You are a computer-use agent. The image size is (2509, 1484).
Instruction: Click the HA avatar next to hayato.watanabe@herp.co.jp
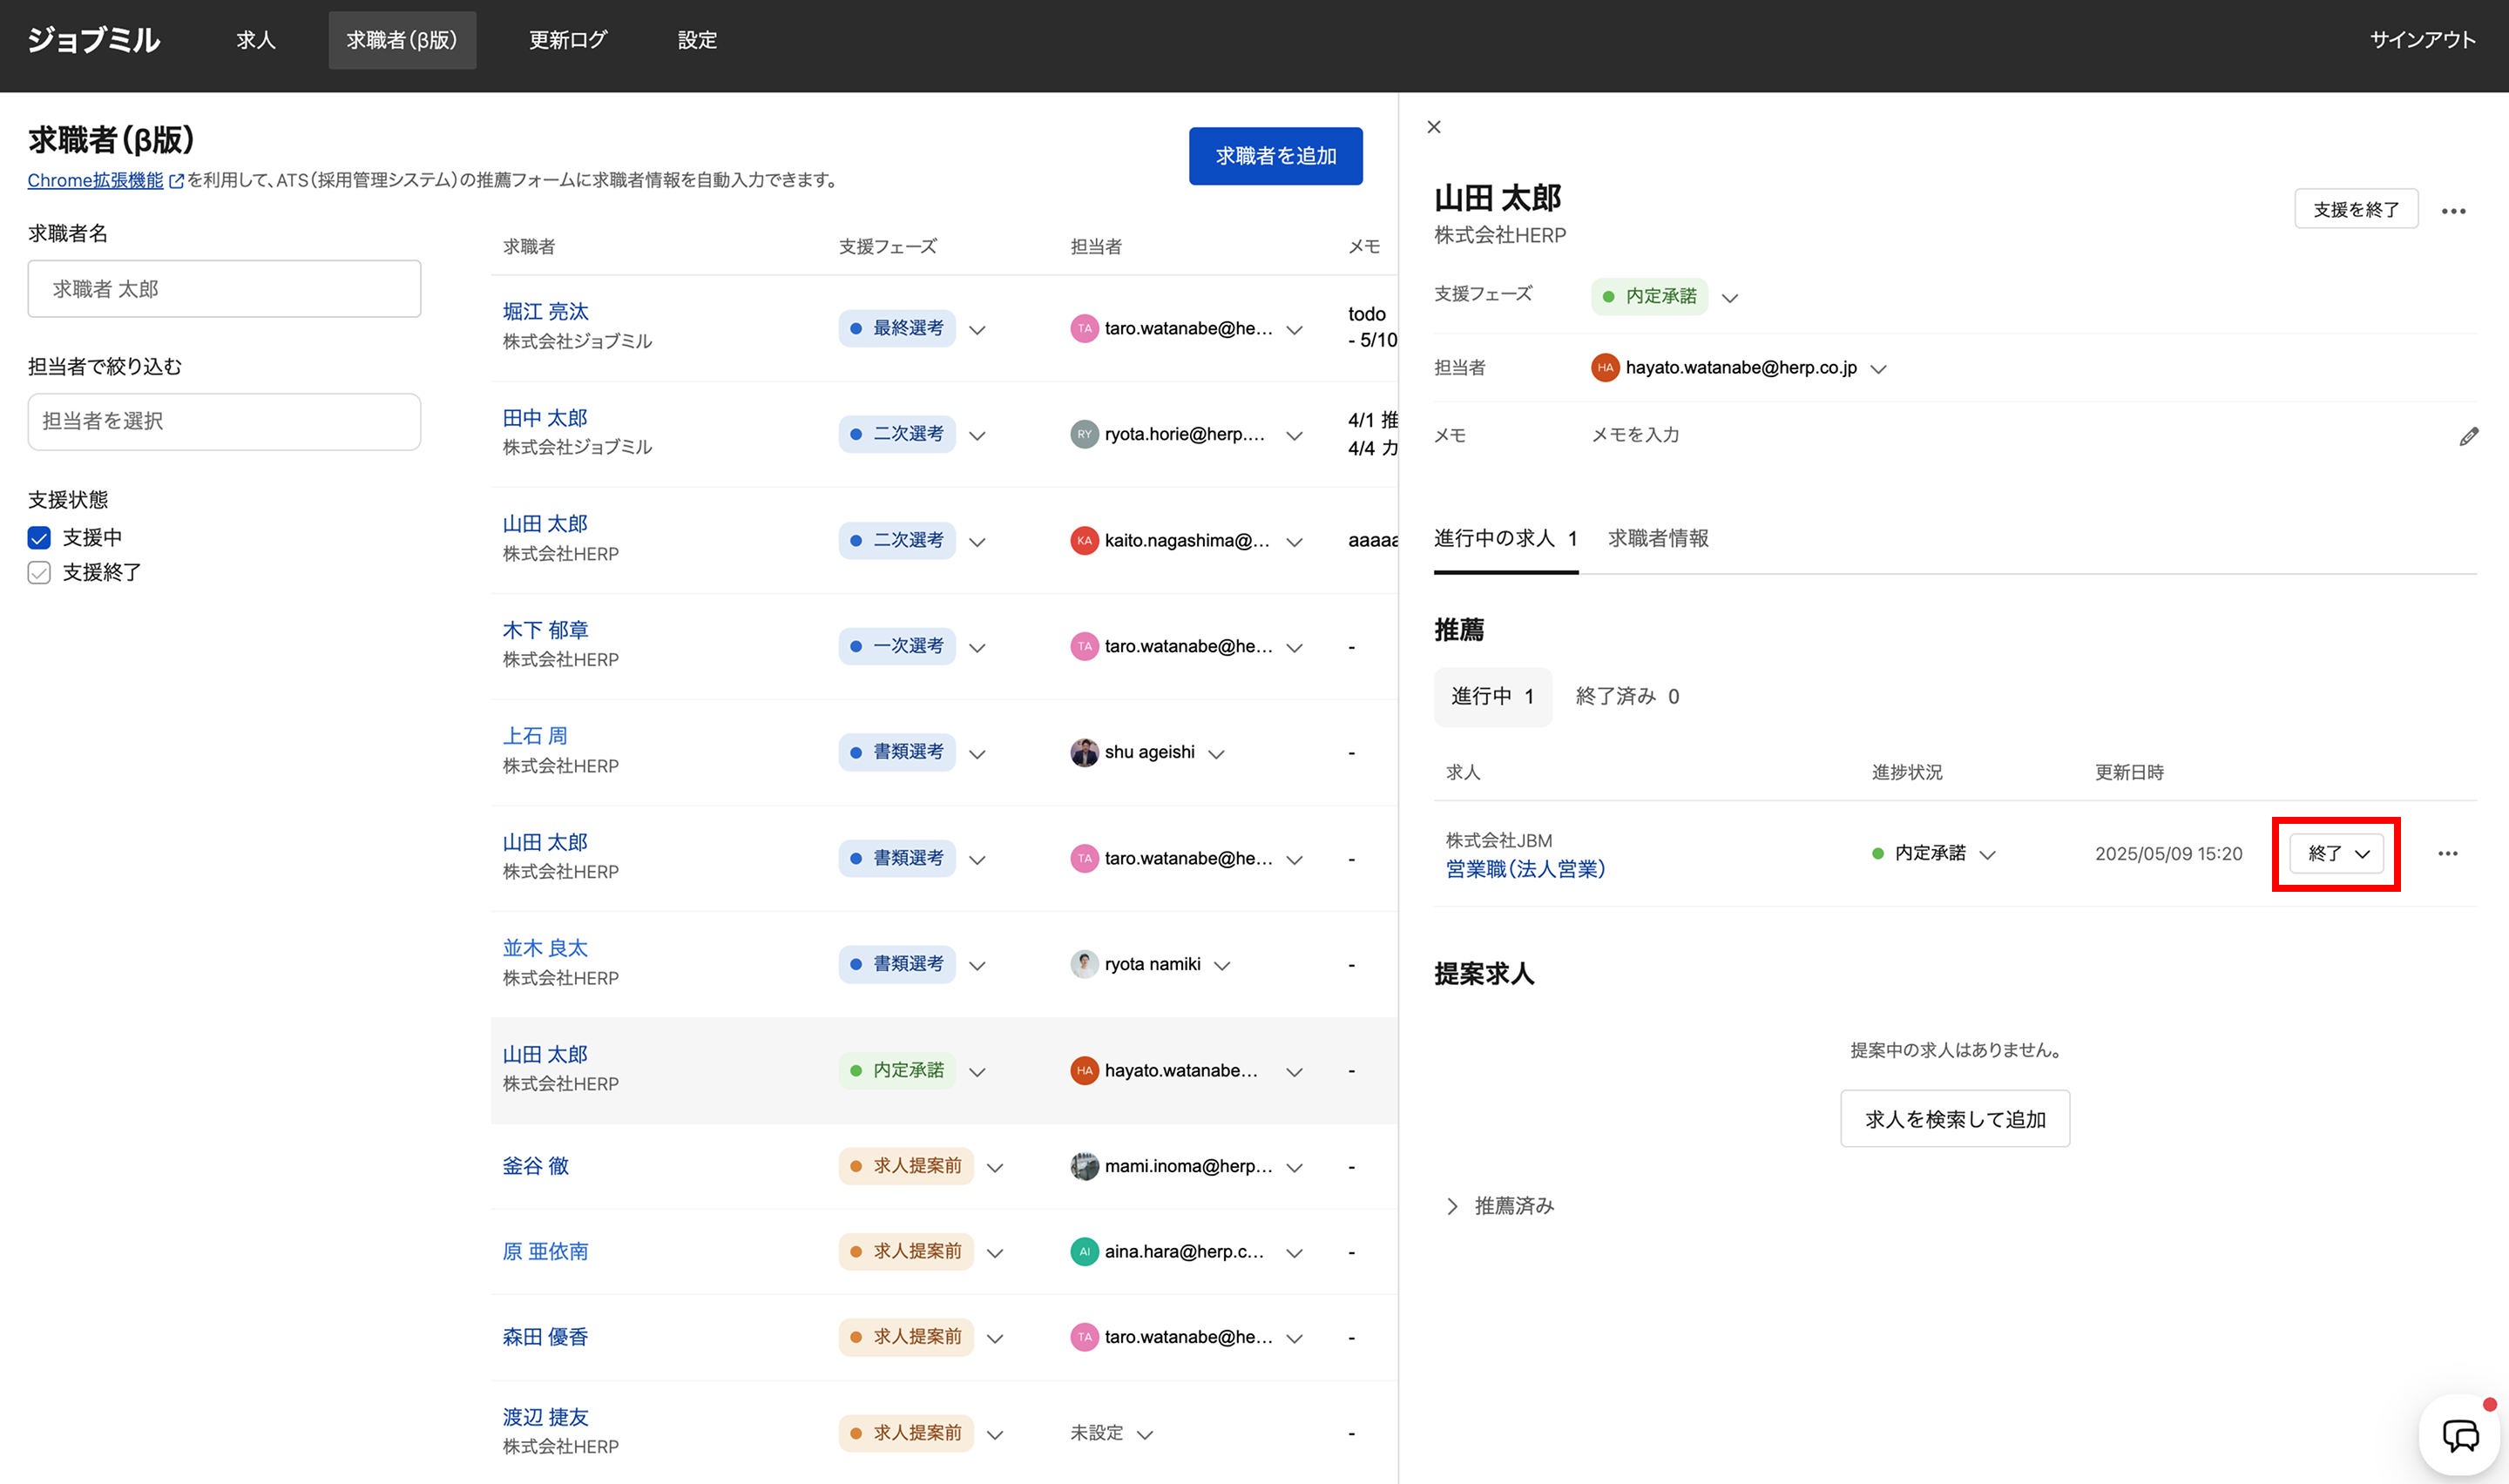1604,368
